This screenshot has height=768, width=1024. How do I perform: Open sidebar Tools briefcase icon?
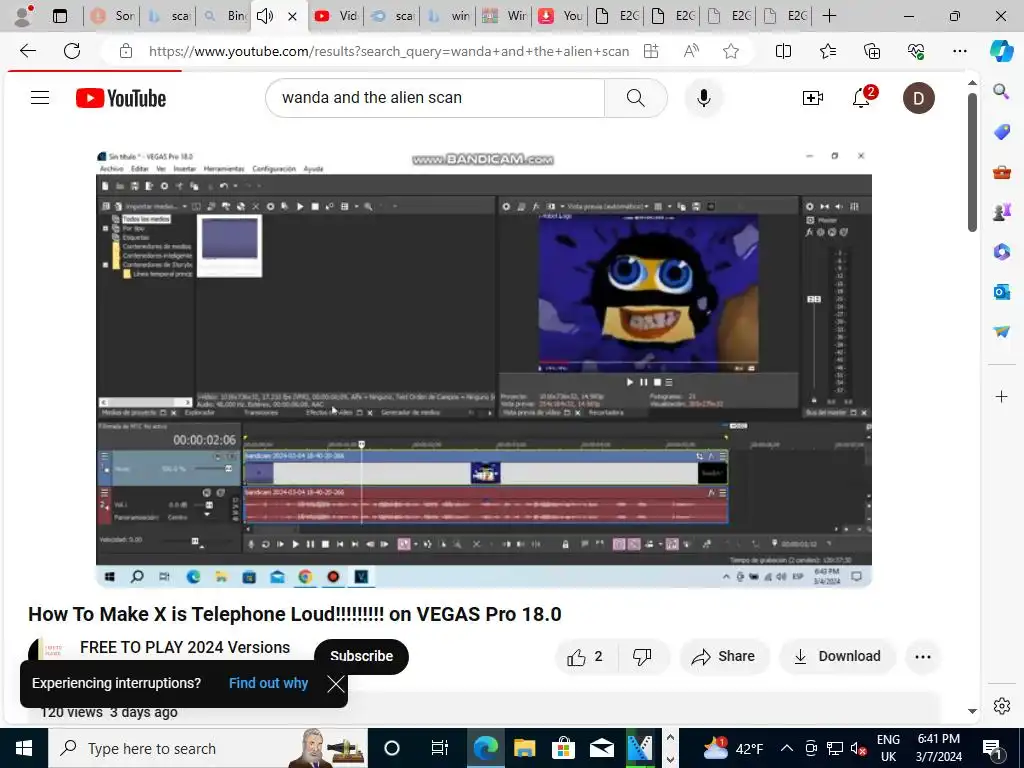(x=1001, y=172)
